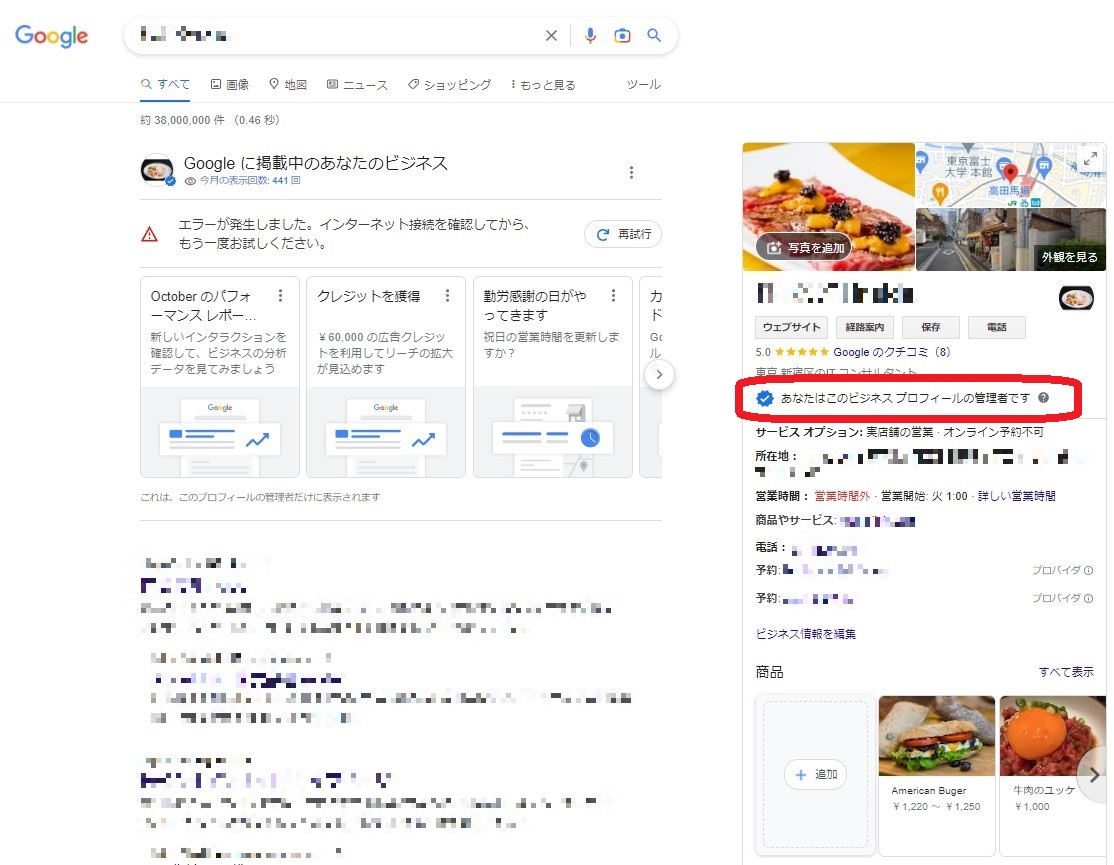Click 写真を追加 on the food photo
The width and height of the screenshot is (1114, 865).
pos(804,248)
